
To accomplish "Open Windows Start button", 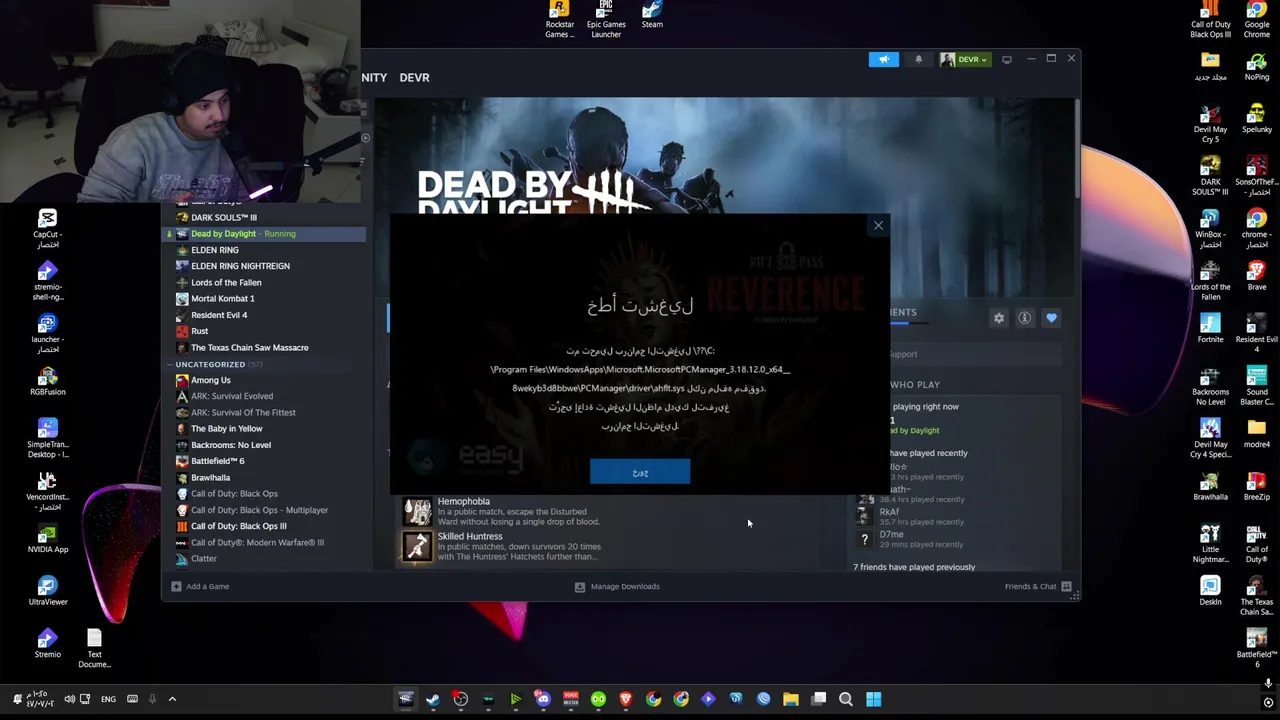I will click(873, 699).
